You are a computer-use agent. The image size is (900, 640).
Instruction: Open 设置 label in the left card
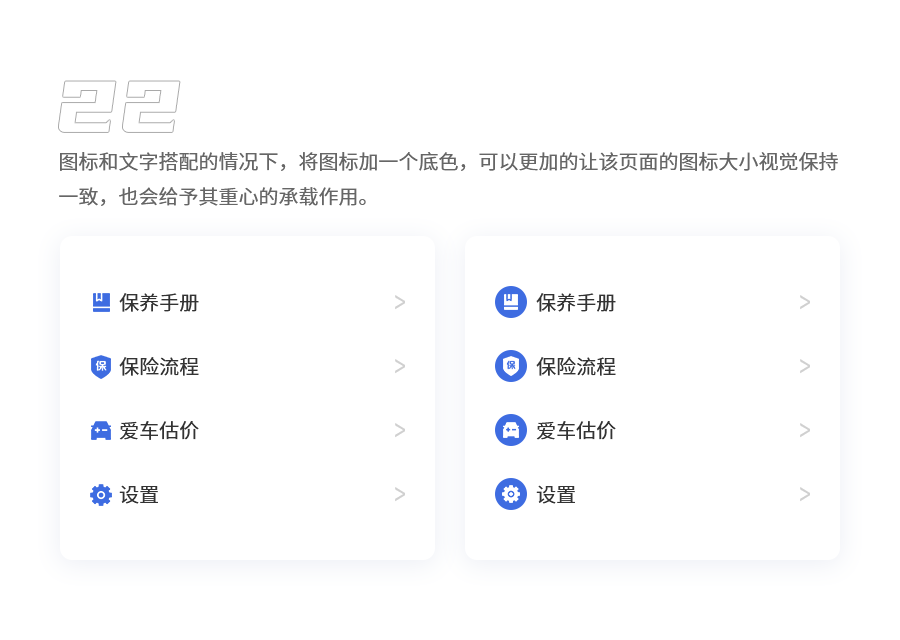pos(139,494)
